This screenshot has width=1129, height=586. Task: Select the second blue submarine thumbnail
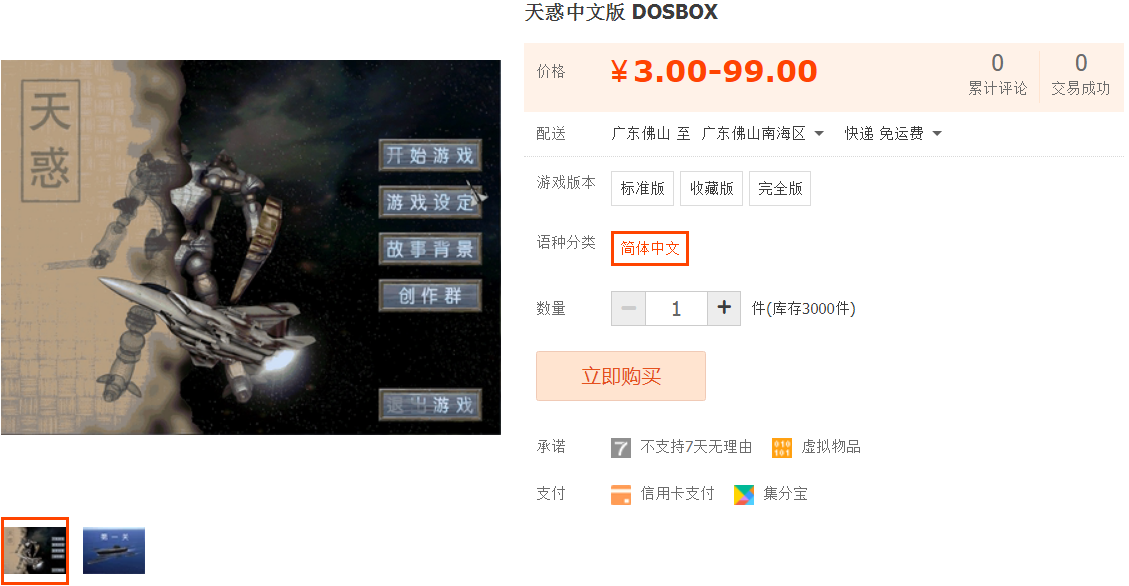[x=114, y=551]
